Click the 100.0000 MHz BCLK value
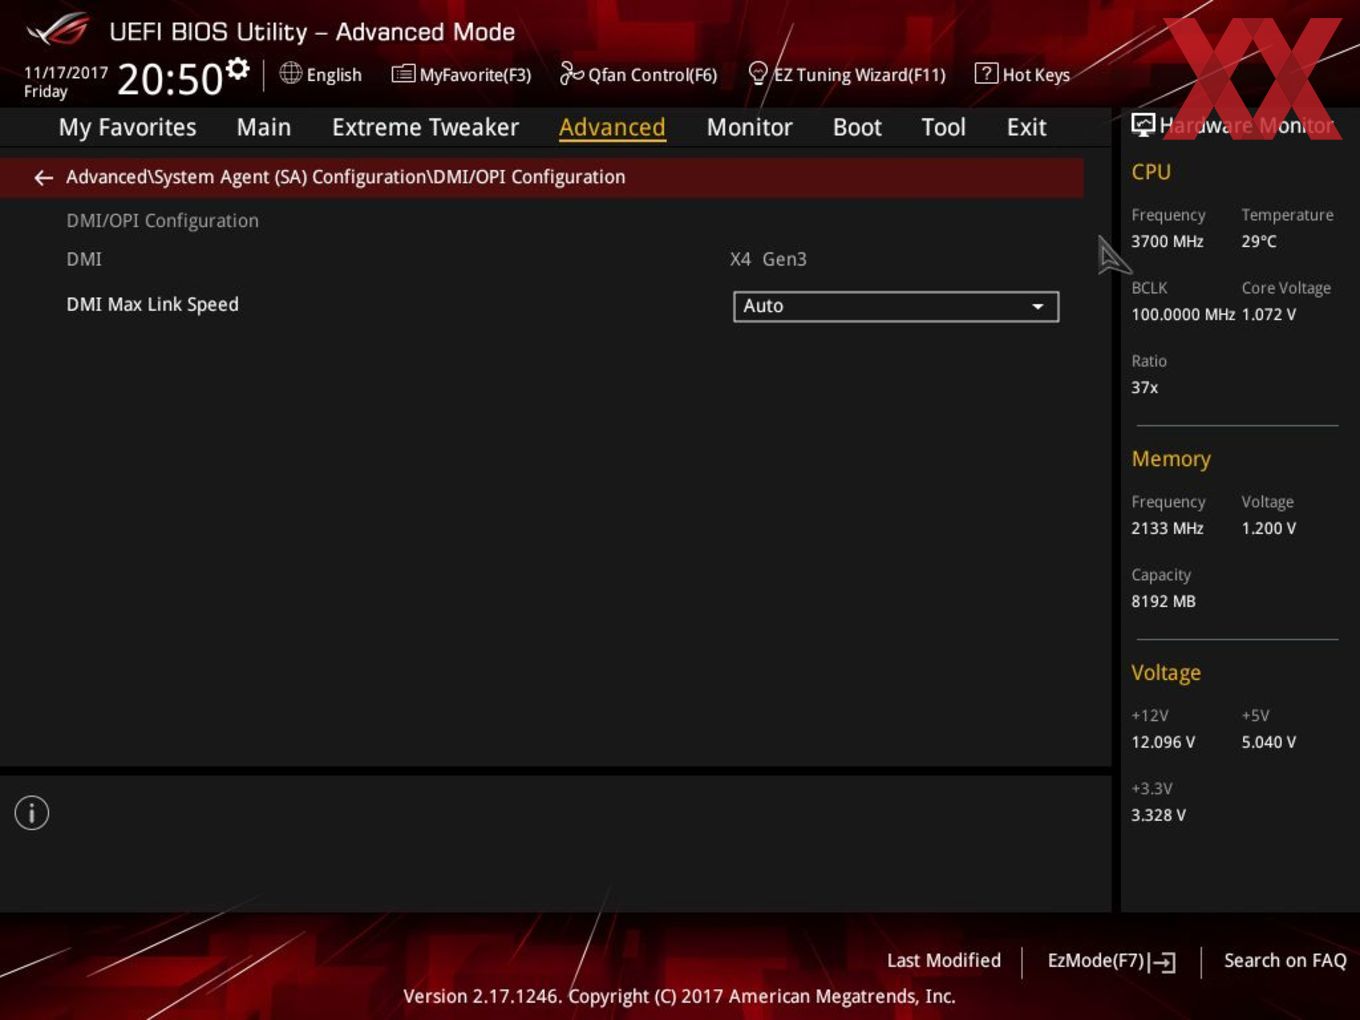The height and width of the screenshot is (1020, 1360). [1183, 314]
